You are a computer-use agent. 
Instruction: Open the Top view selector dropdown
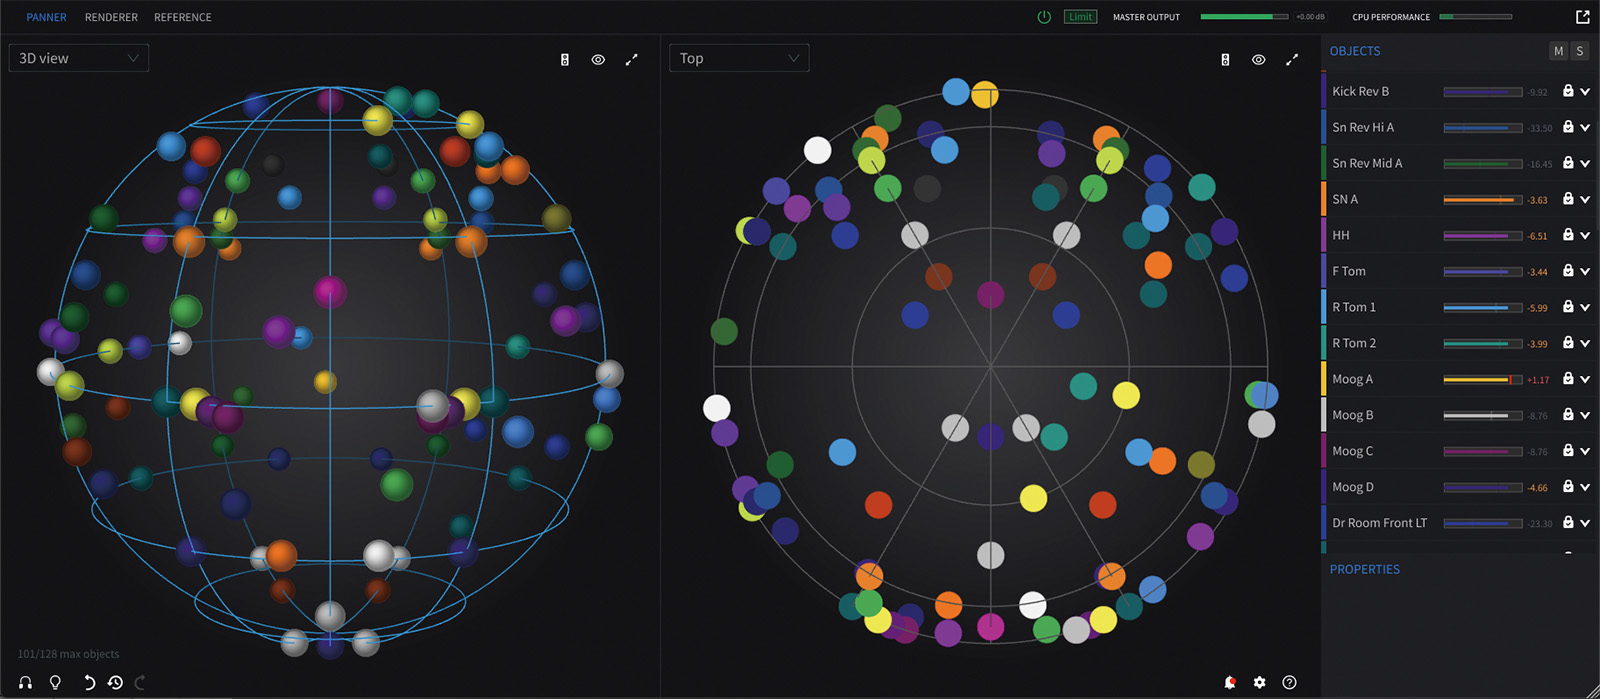click(739, 58)
